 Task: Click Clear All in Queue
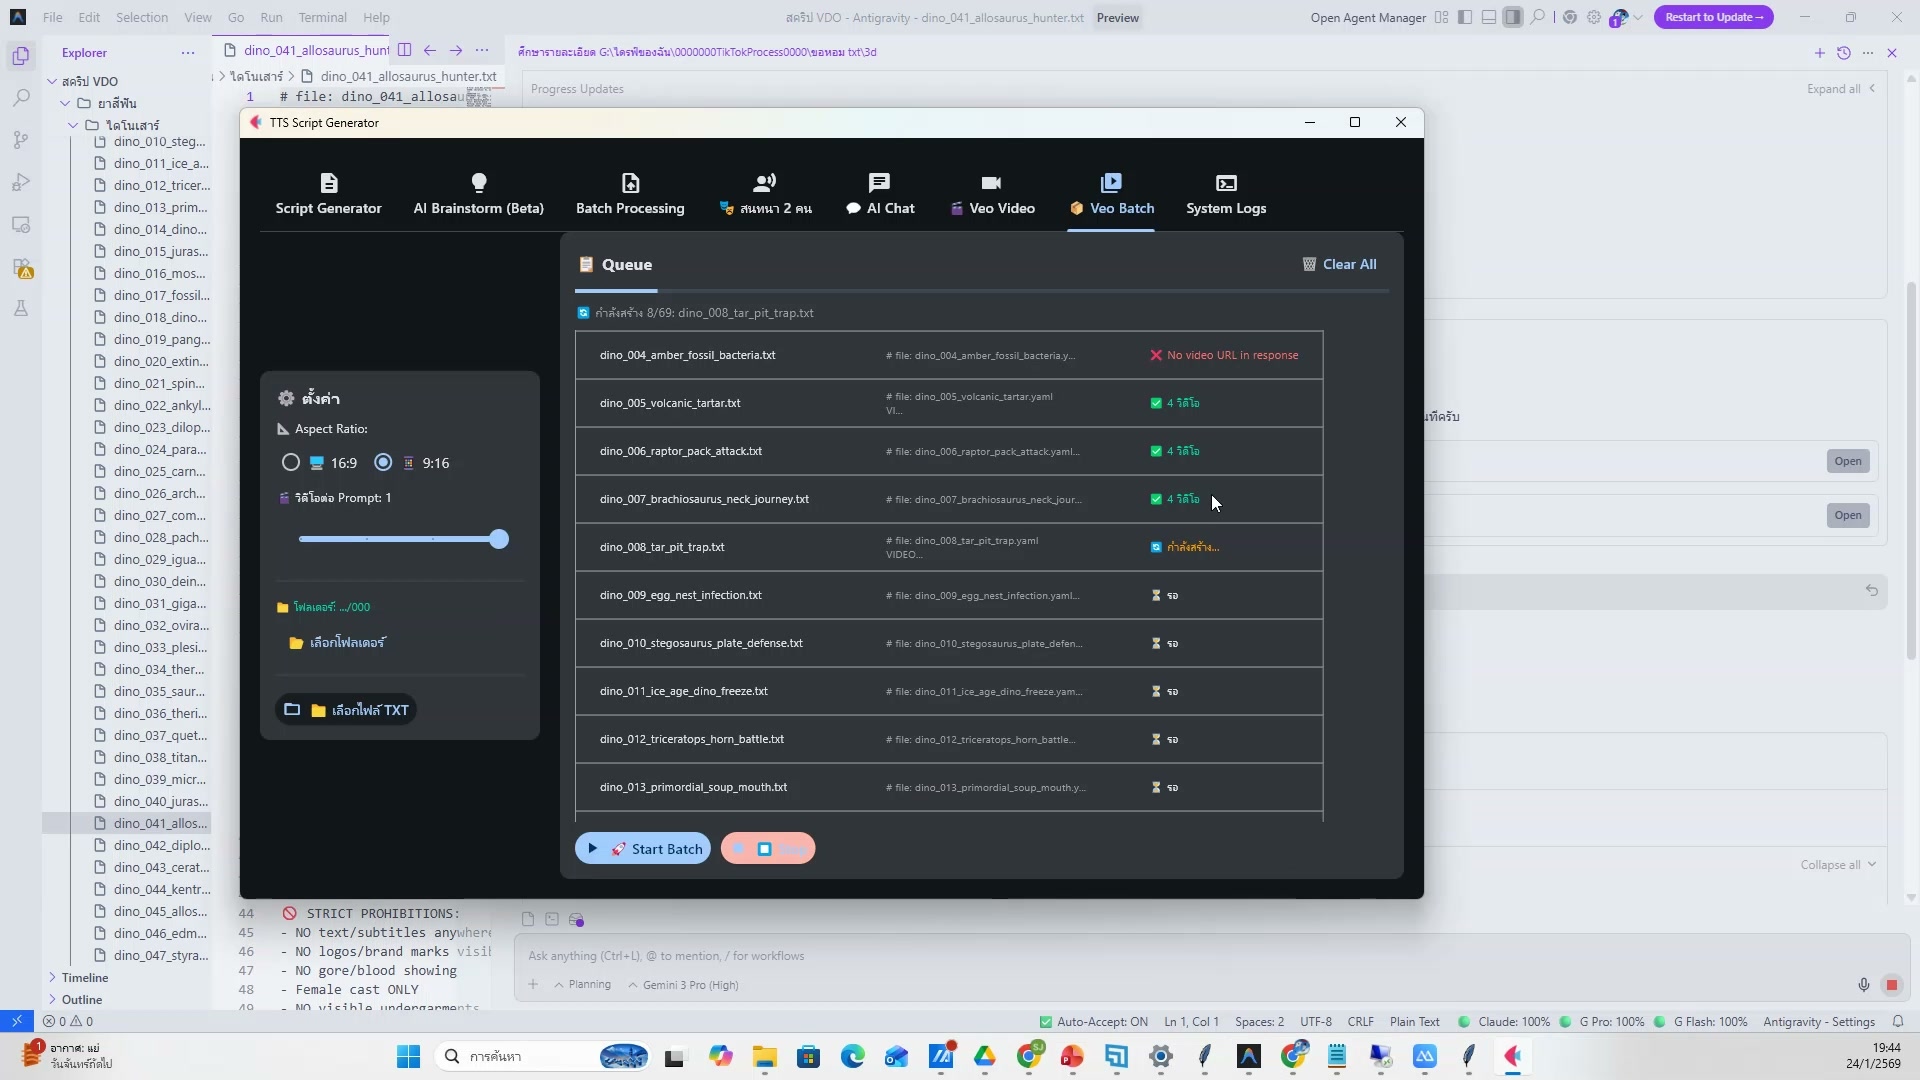coord(1339,264)
